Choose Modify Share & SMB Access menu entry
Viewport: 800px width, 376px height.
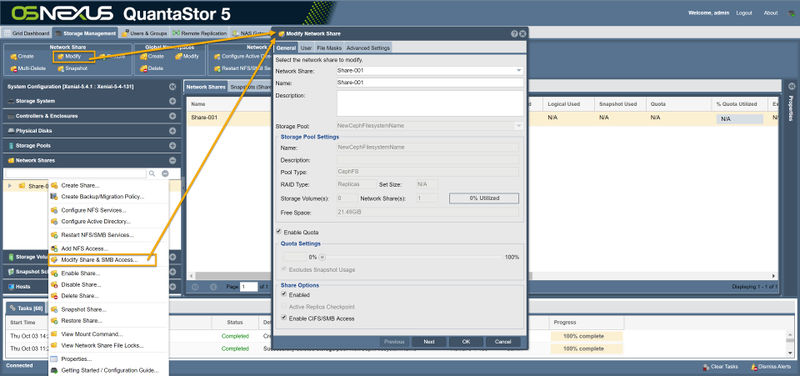coord(102,260)
